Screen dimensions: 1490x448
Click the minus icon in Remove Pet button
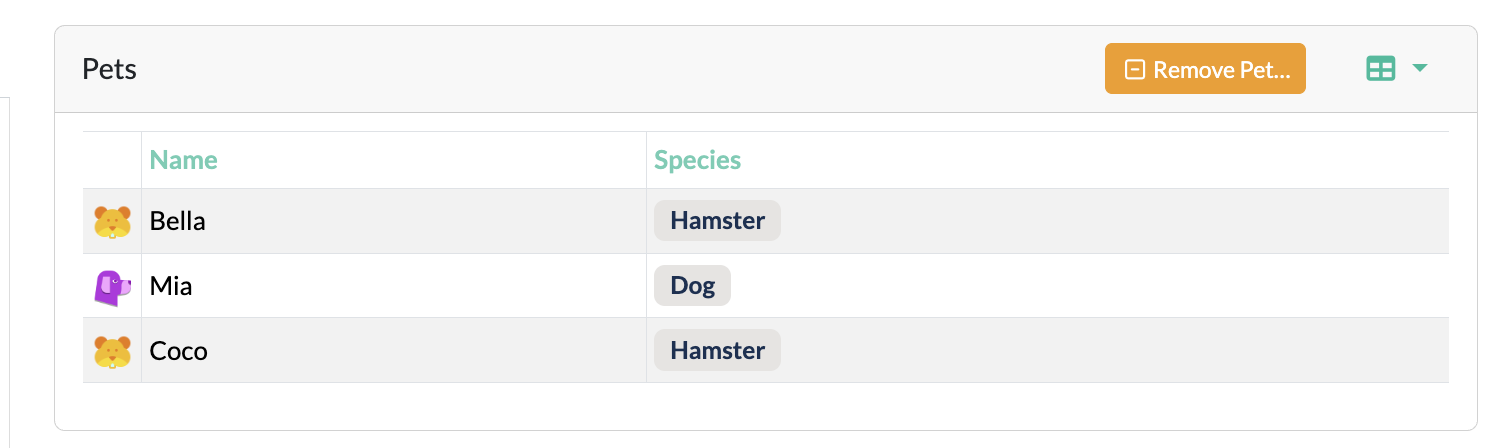1134,70
